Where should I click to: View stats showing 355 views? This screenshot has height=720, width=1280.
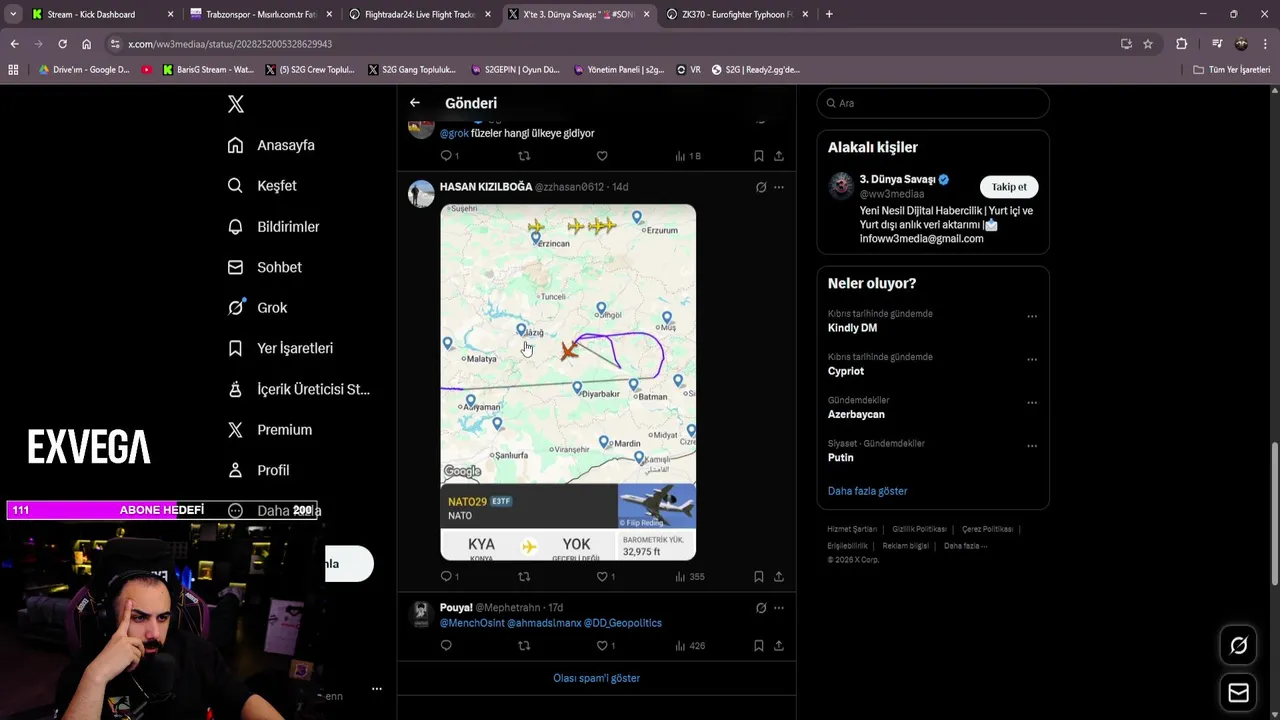point(690,577)
